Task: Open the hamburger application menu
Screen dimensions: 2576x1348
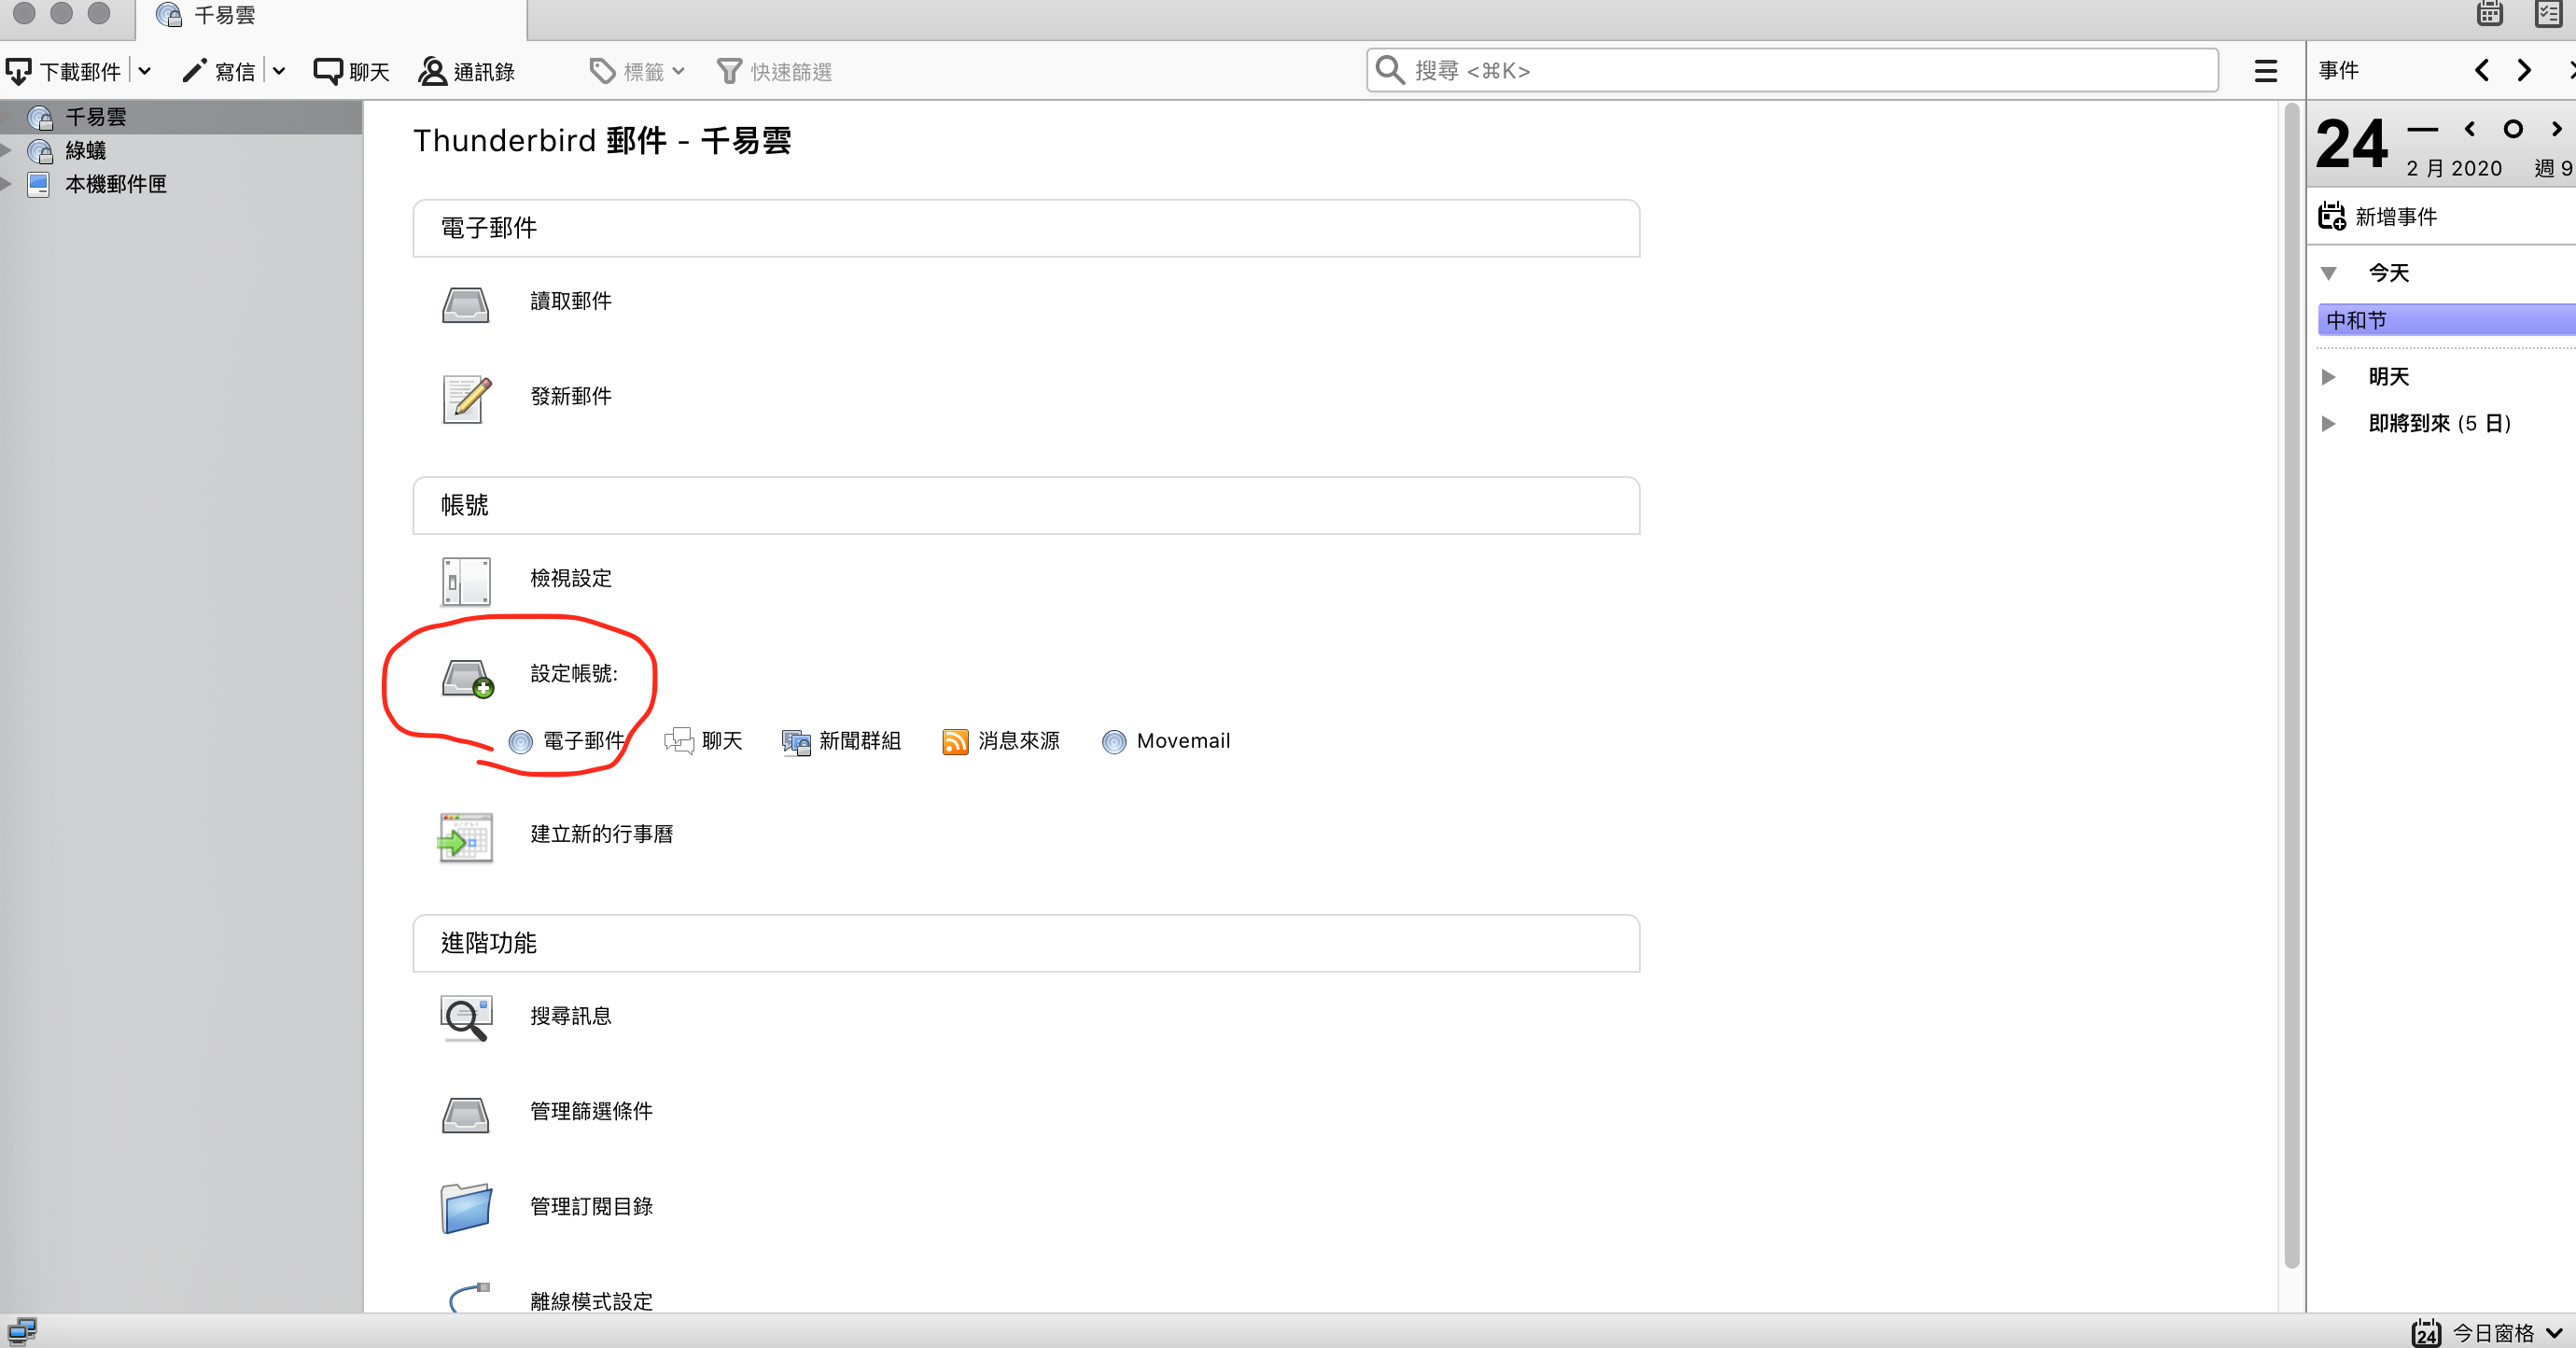Action: click(2266, 71)
